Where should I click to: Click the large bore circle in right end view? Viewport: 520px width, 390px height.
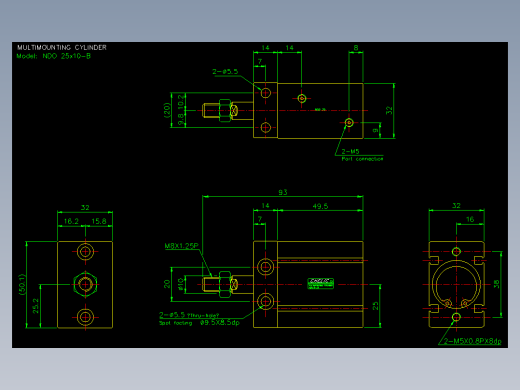click(x=456, y=284)
